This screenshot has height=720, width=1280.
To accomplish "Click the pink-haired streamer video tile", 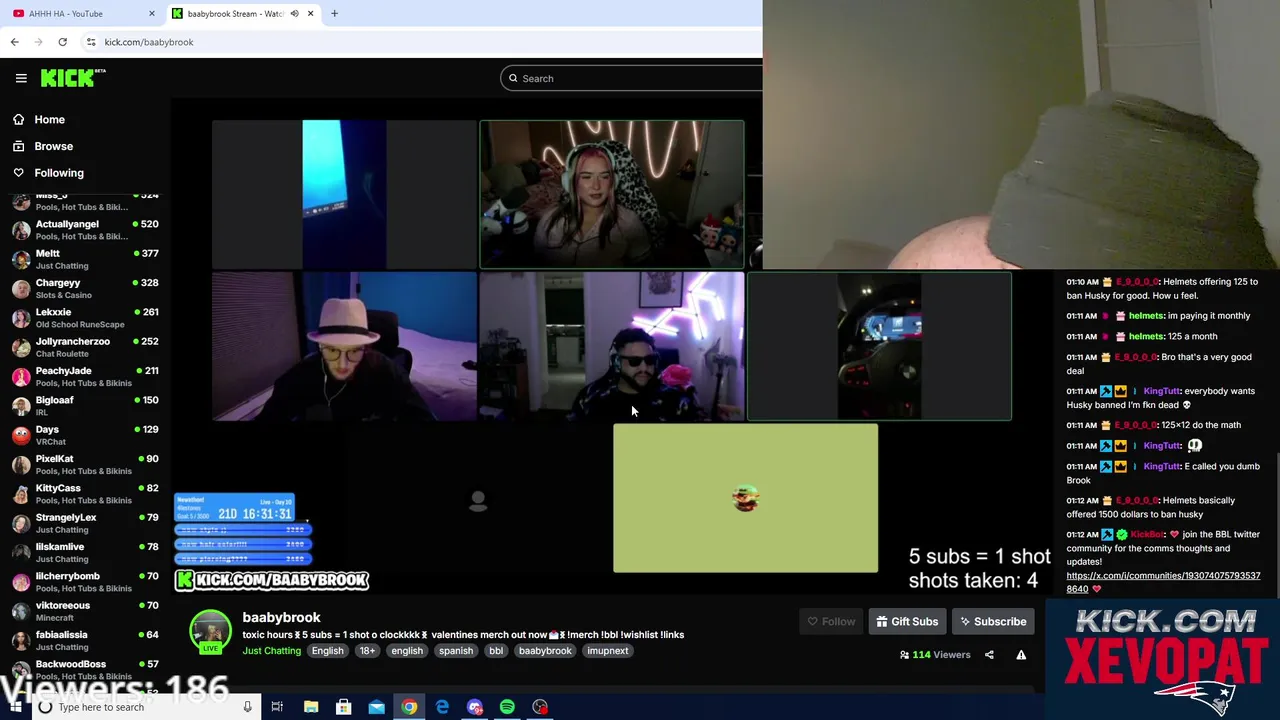I will 612,195.
